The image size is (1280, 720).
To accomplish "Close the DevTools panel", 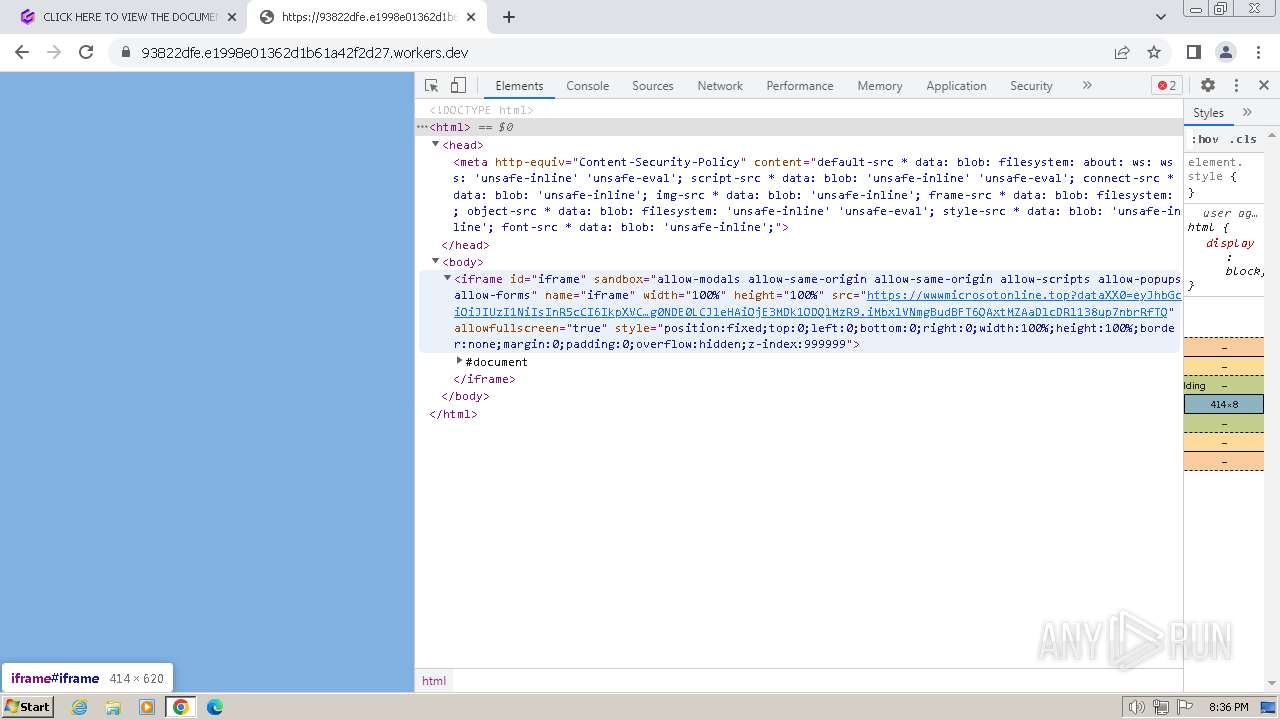I will [x=1263, y=86].
